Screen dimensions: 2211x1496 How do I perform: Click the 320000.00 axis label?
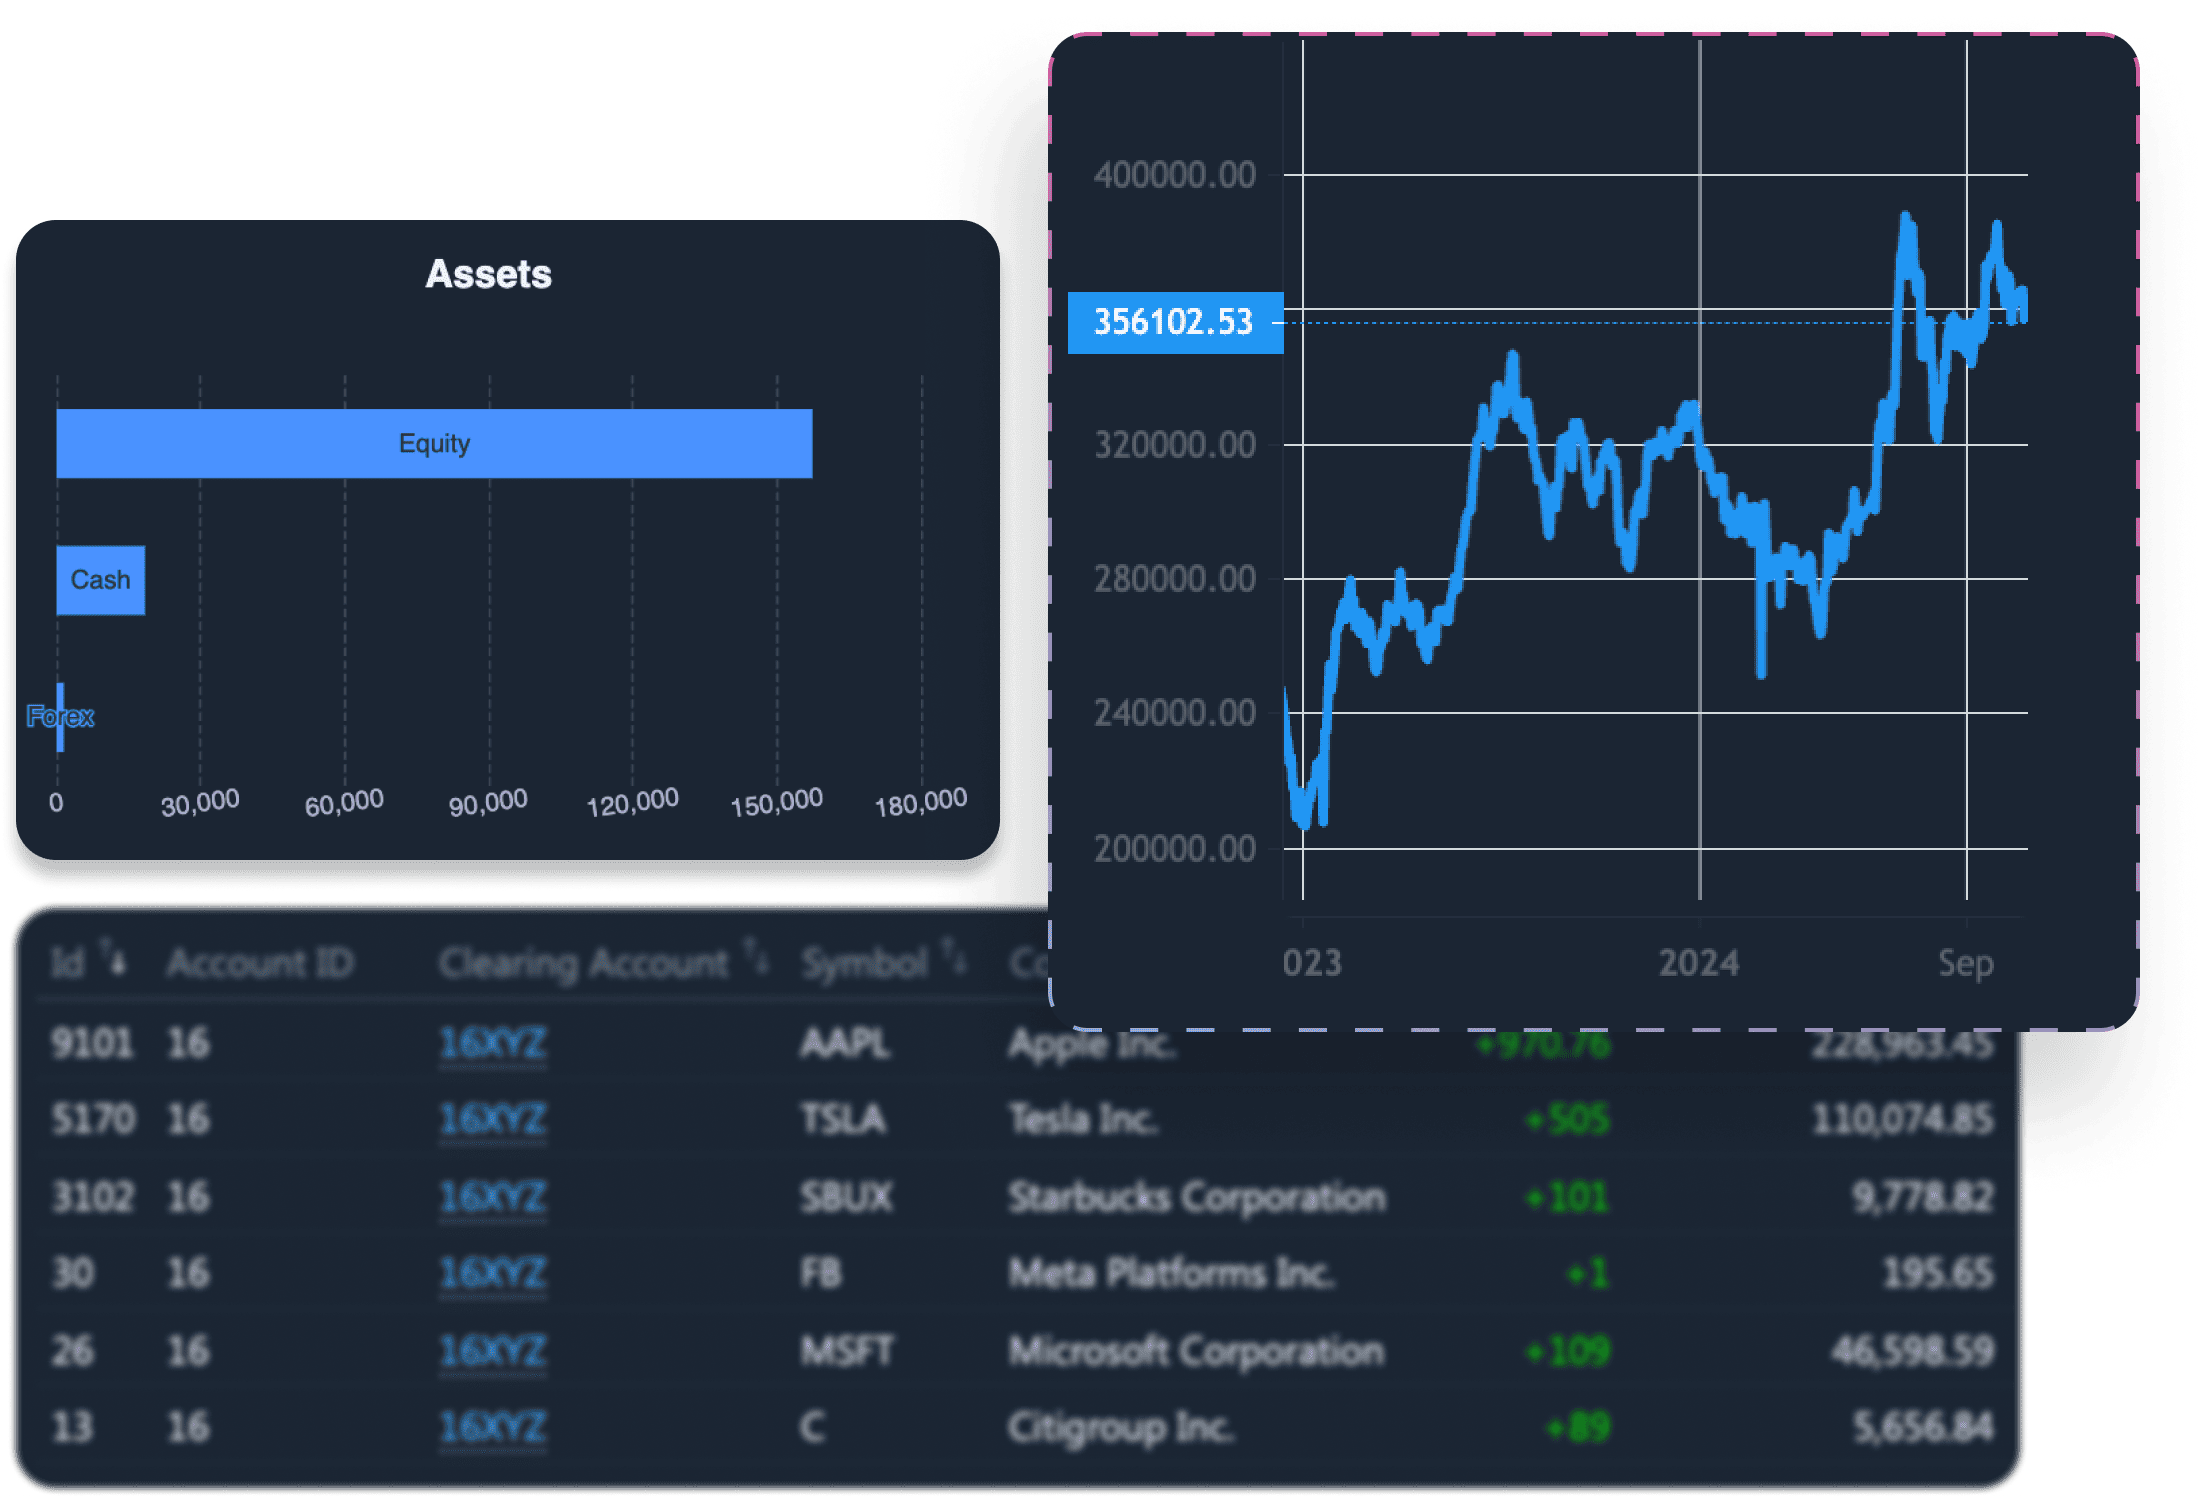pyautogui.click(x=1175, y=445)
